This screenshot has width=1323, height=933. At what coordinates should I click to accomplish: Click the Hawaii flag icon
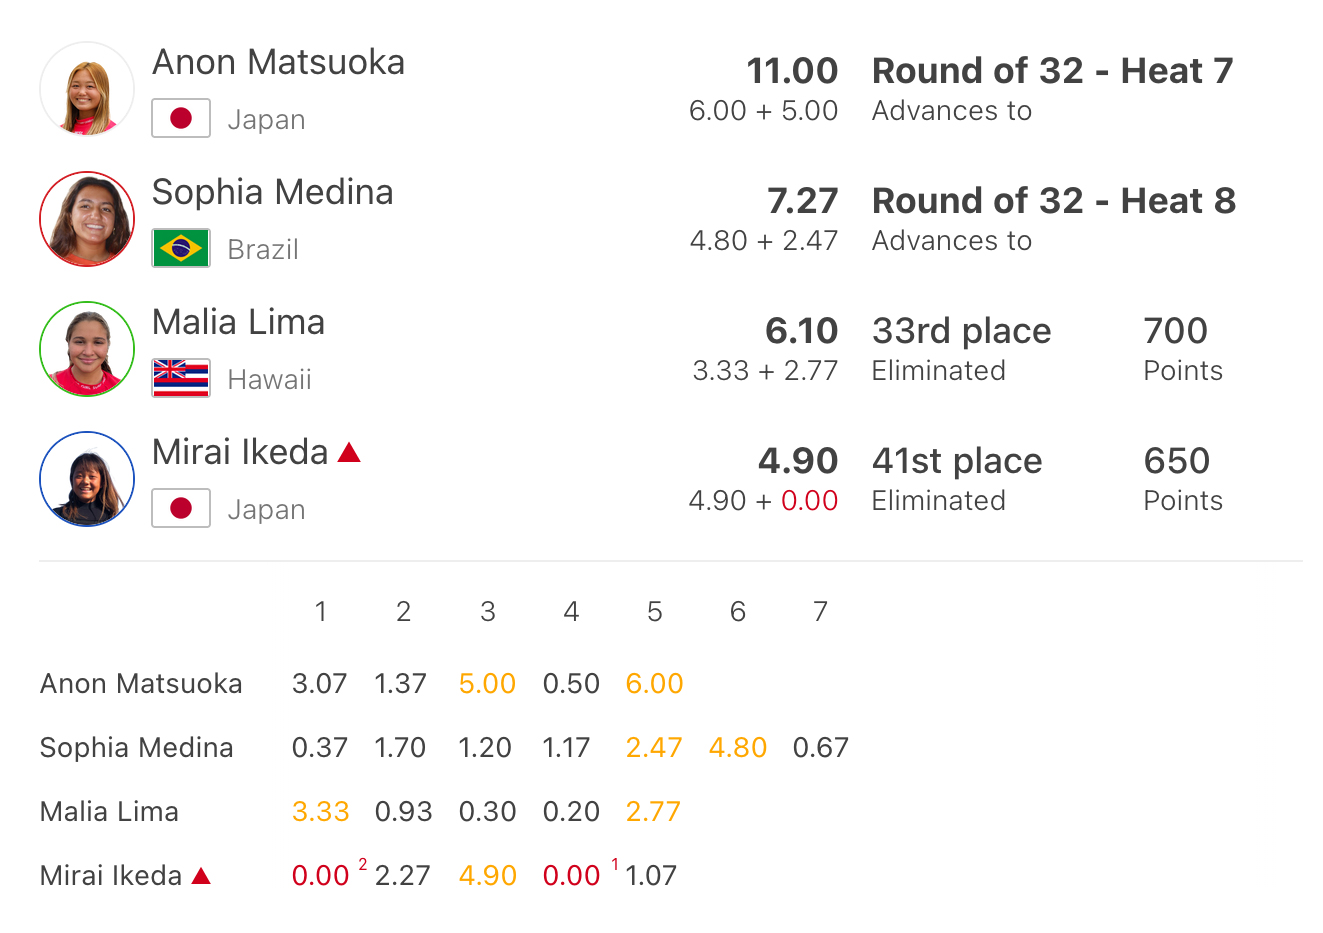181,378
